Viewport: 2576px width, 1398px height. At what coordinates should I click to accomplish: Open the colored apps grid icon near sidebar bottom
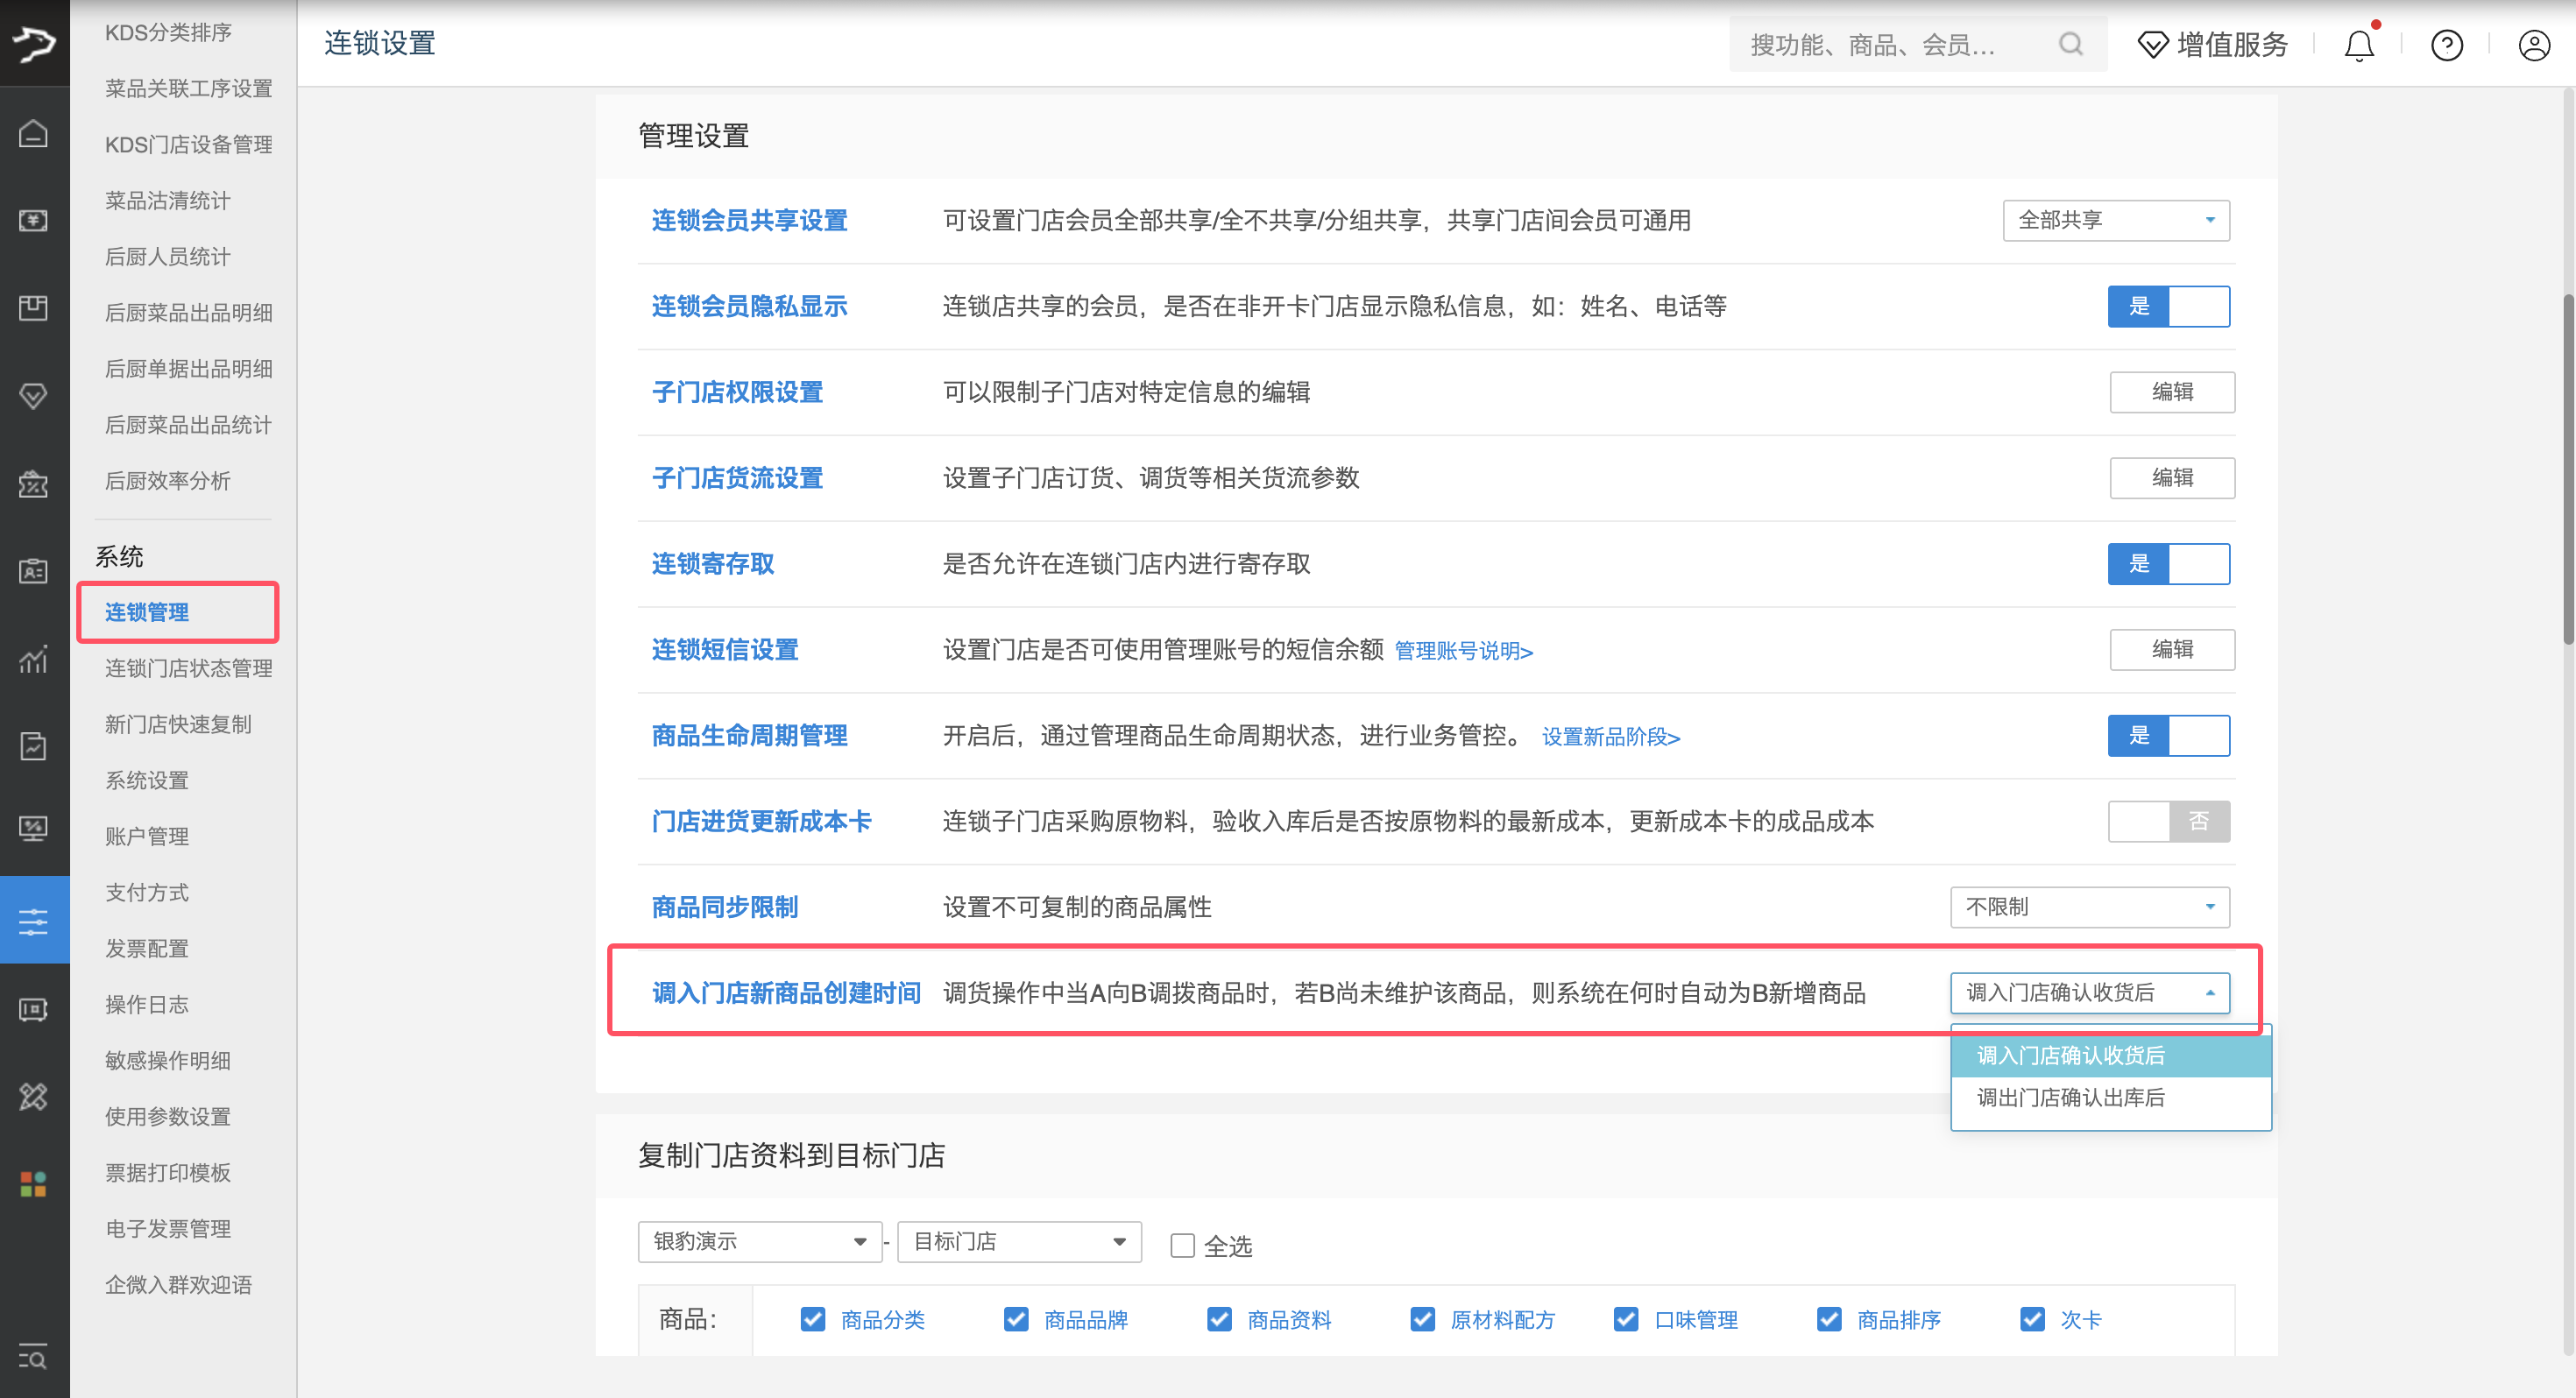(33, 1184)
